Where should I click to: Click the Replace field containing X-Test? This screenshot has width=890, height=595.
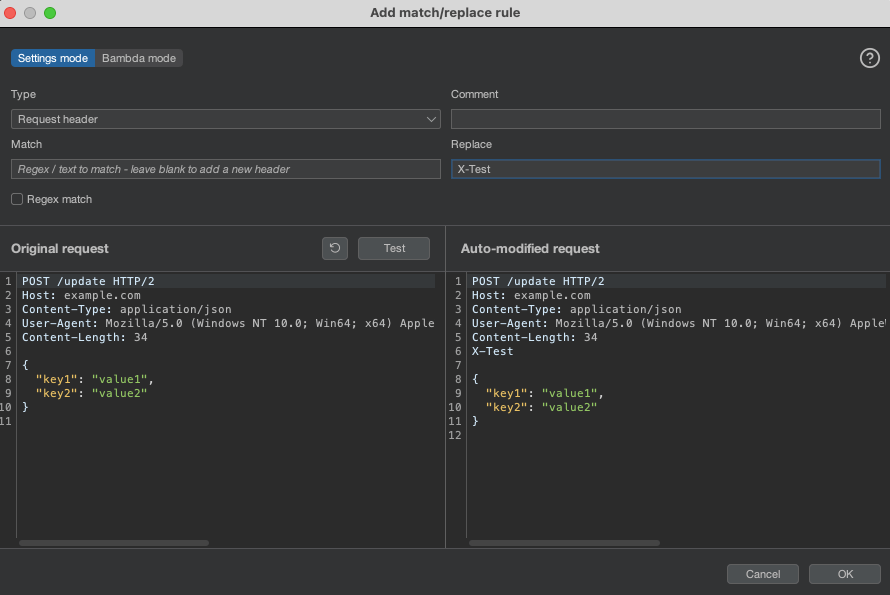[x=666, y=169]
